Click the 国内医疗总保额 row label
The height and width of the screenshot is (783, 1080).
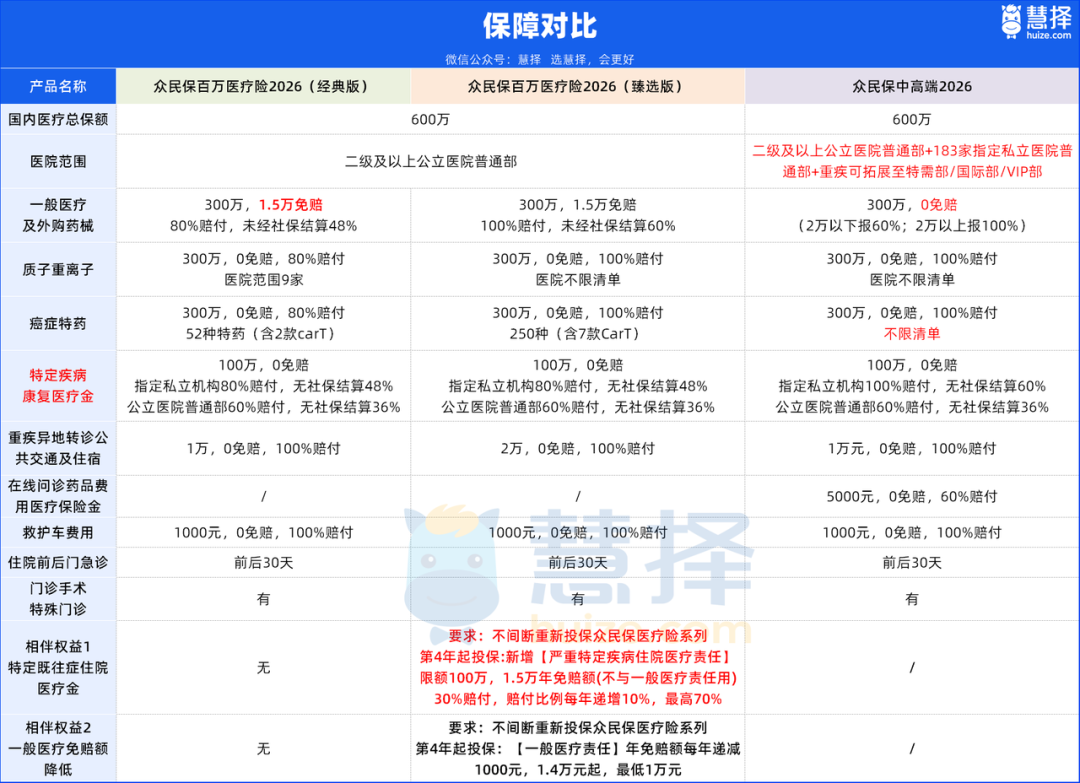coord(58,119)
